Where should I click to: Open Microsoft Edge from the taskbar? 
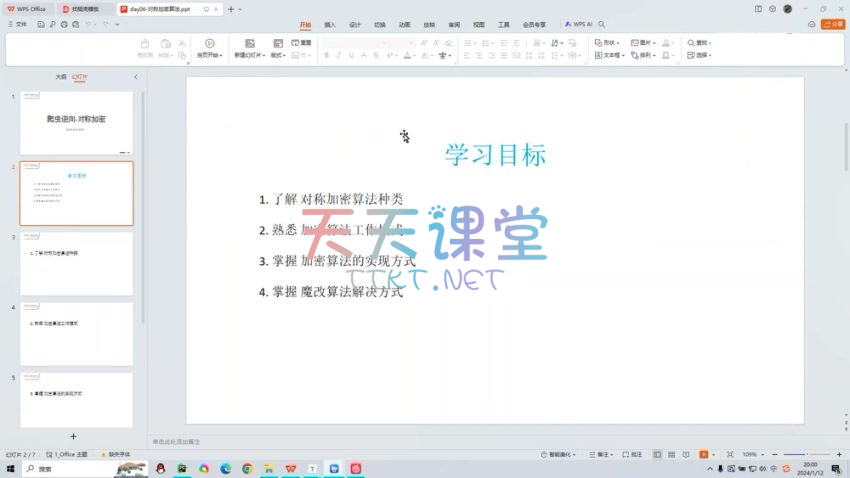pos(225,468)
